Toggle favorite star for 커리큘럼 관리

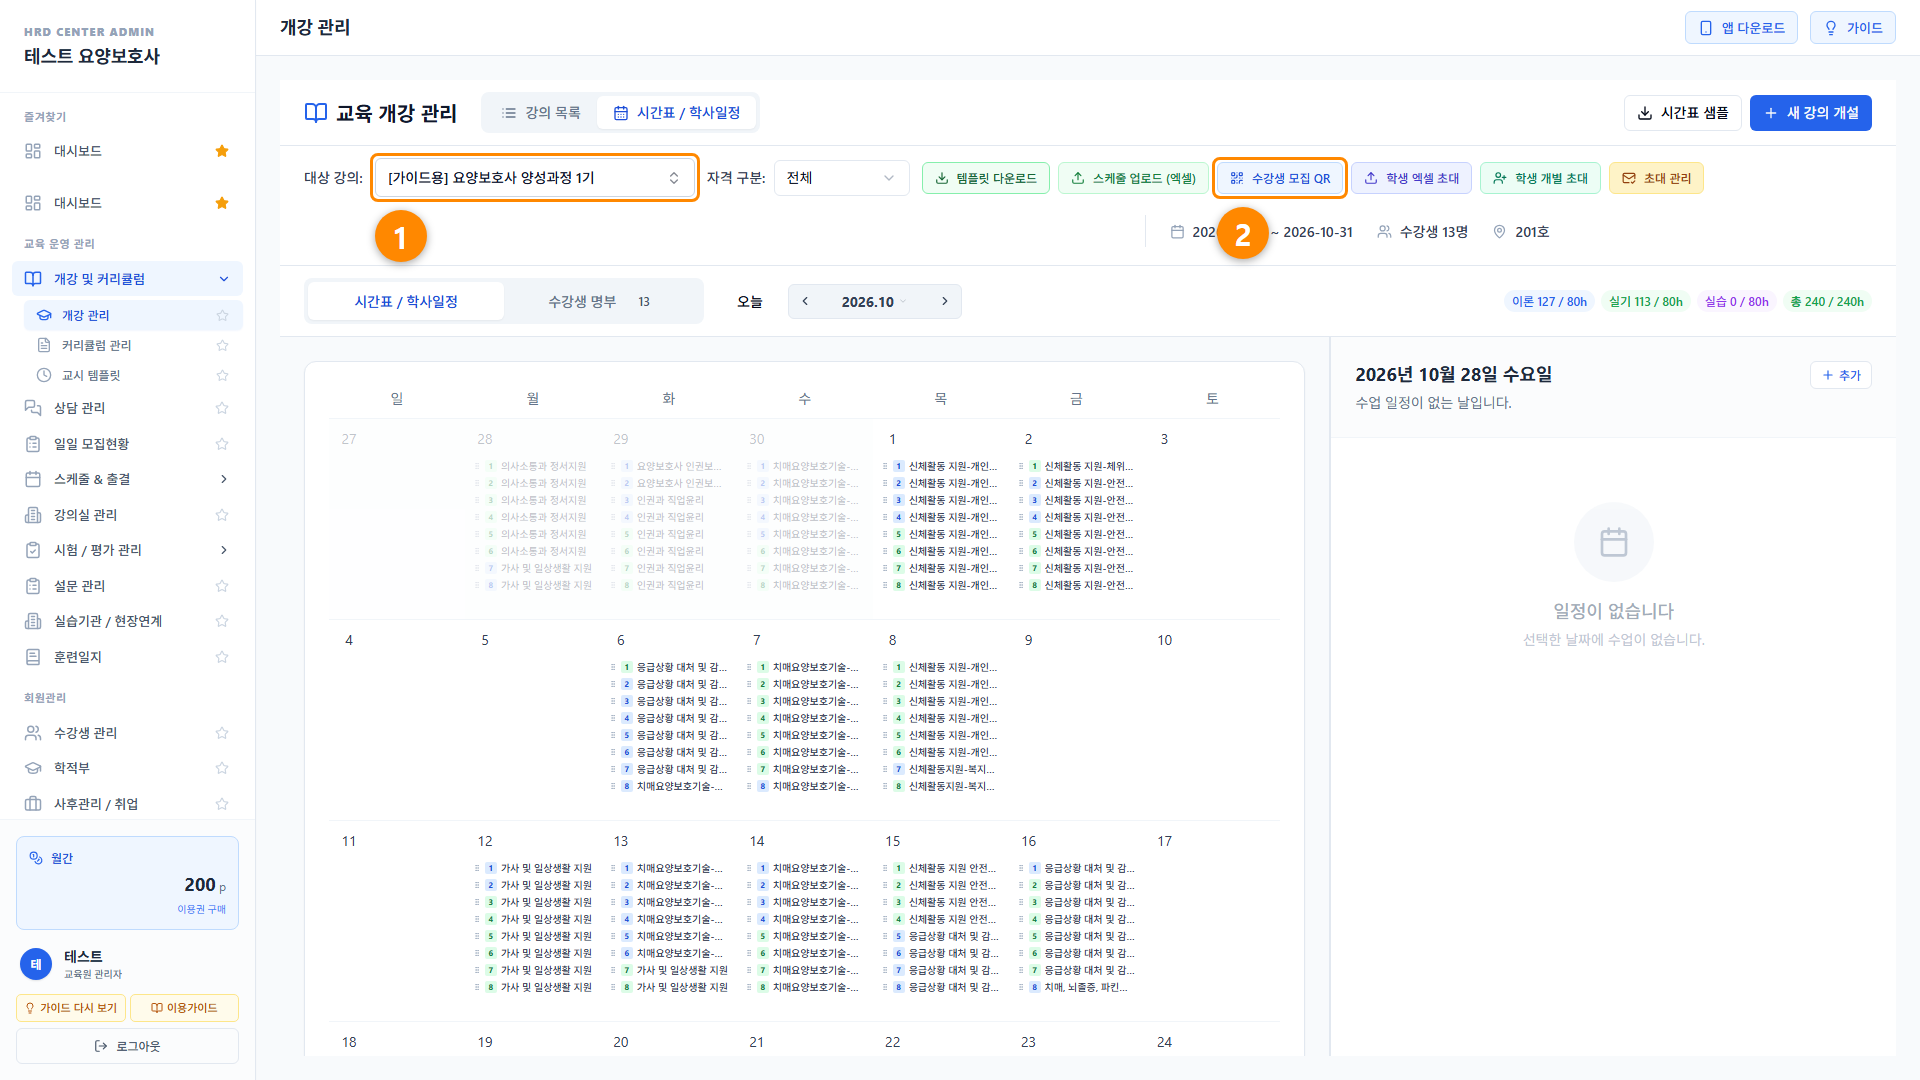222,345
